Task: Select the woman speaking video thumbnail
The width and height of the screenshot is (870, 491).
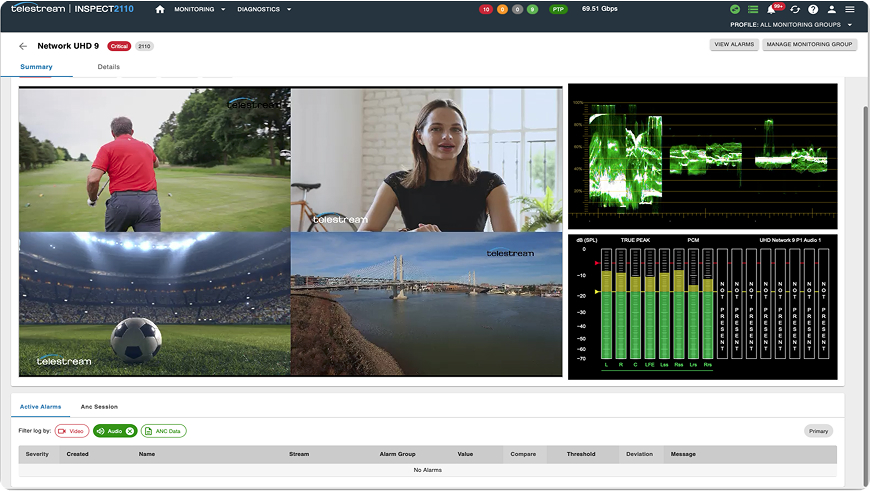Action: [x=426, y=160]
